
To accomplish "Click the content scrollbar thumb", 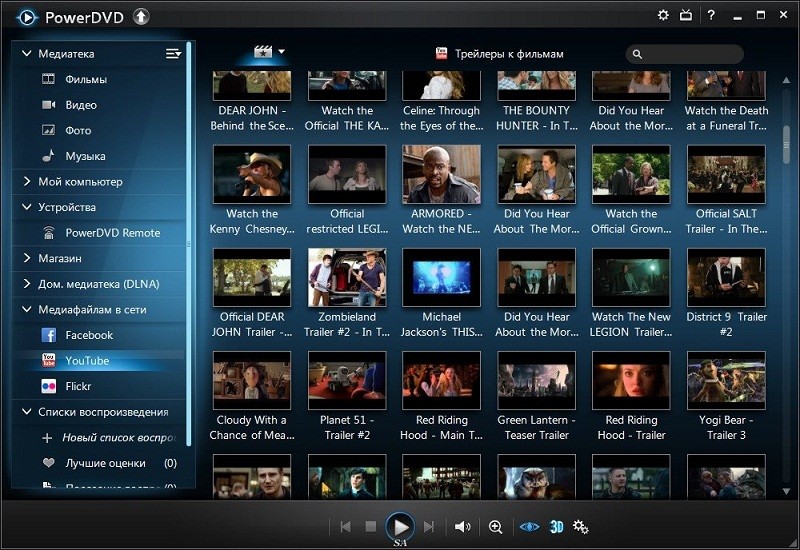I will [x=786, y=145].
